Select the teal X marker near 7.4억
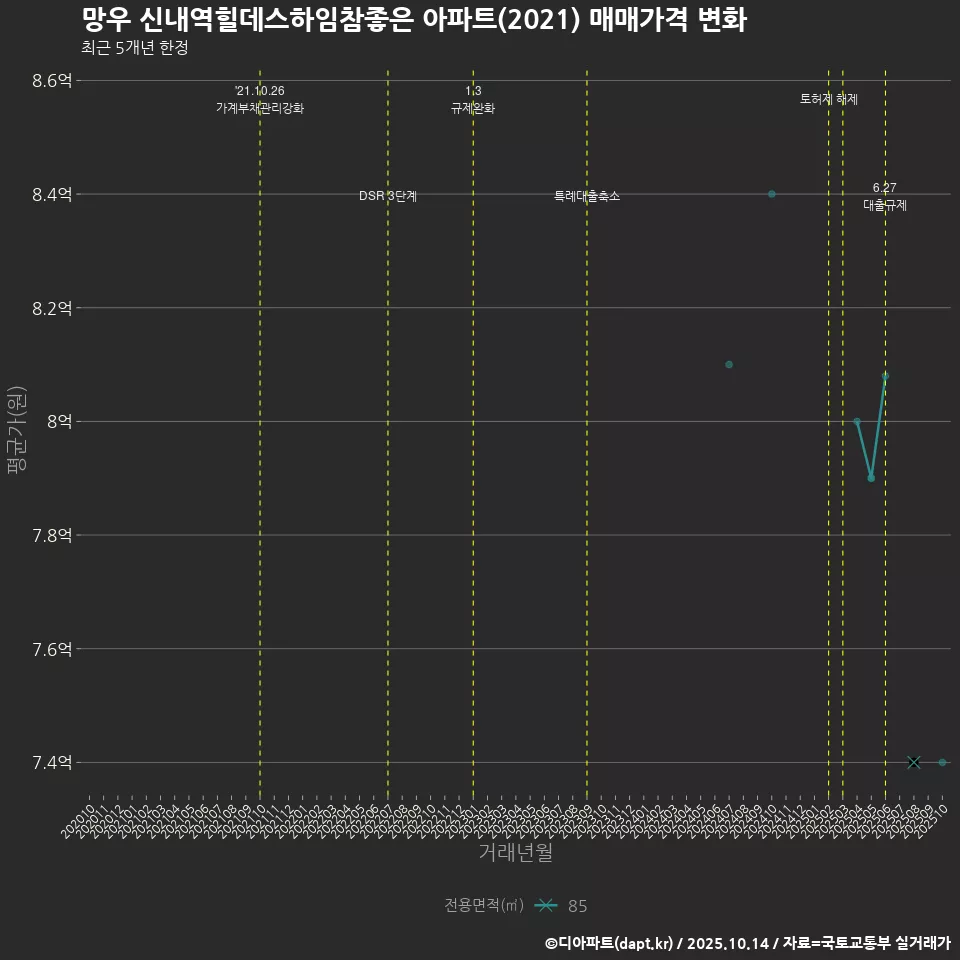960x960 pixels. [x=913, y=761]
